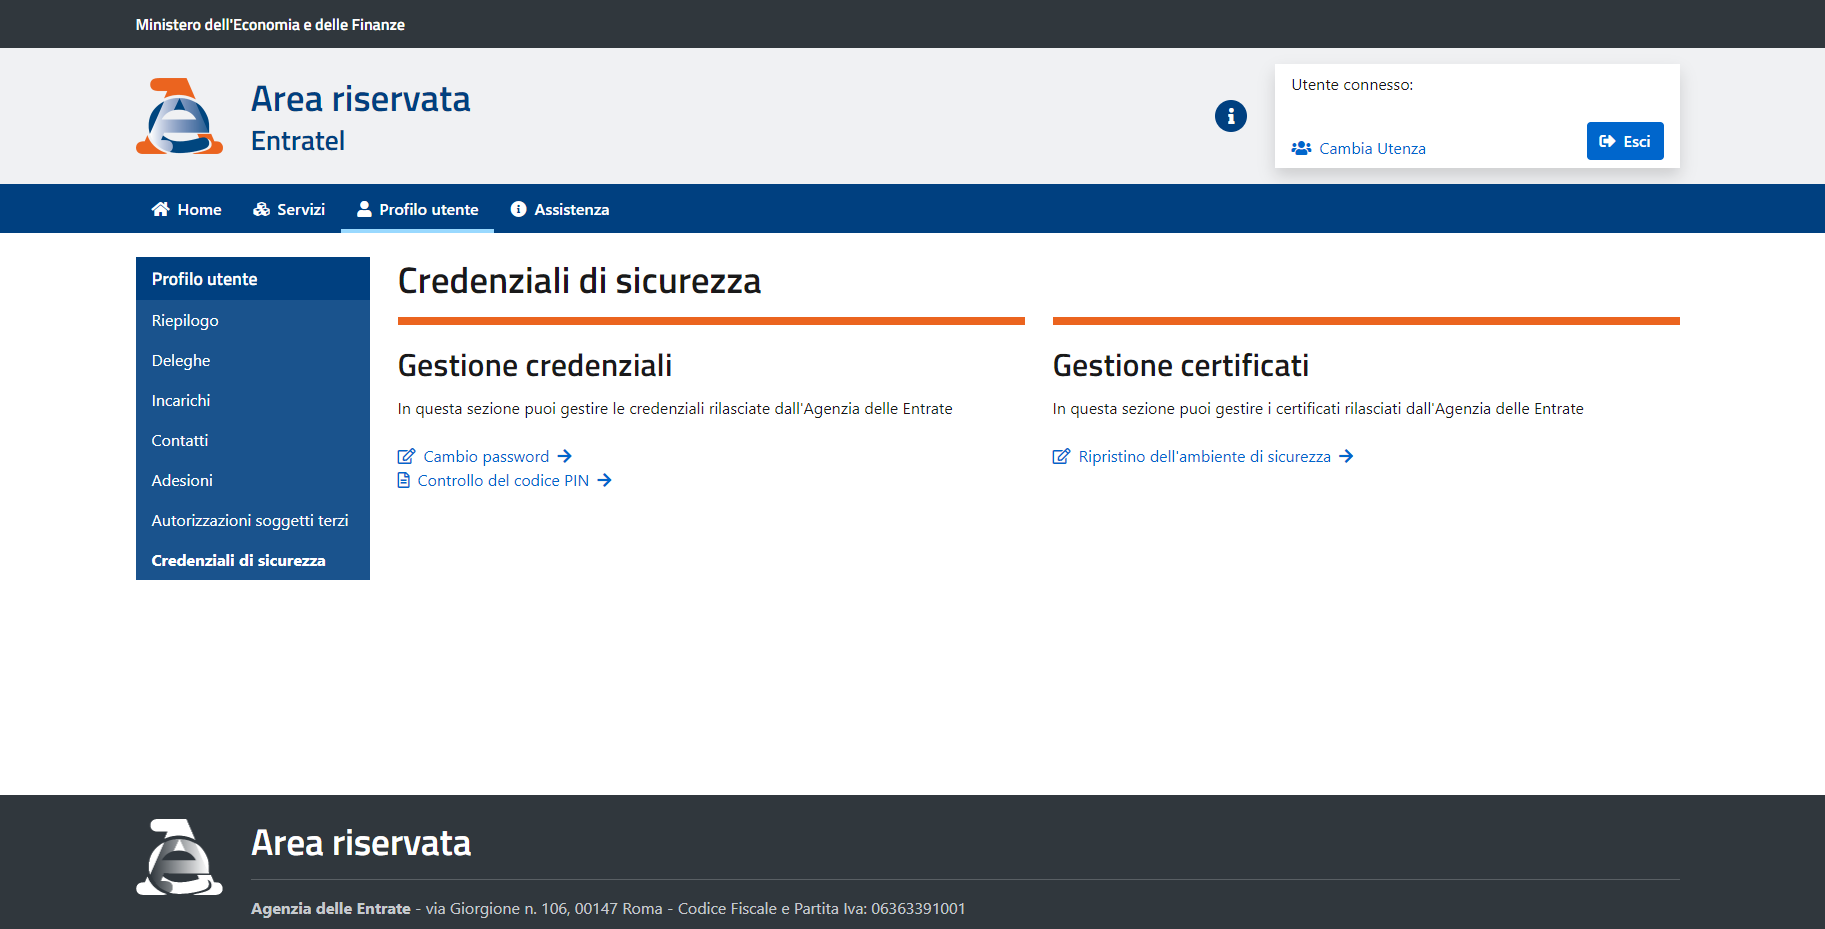
Task: Open the Cambio password link
Action: point(486,456)
